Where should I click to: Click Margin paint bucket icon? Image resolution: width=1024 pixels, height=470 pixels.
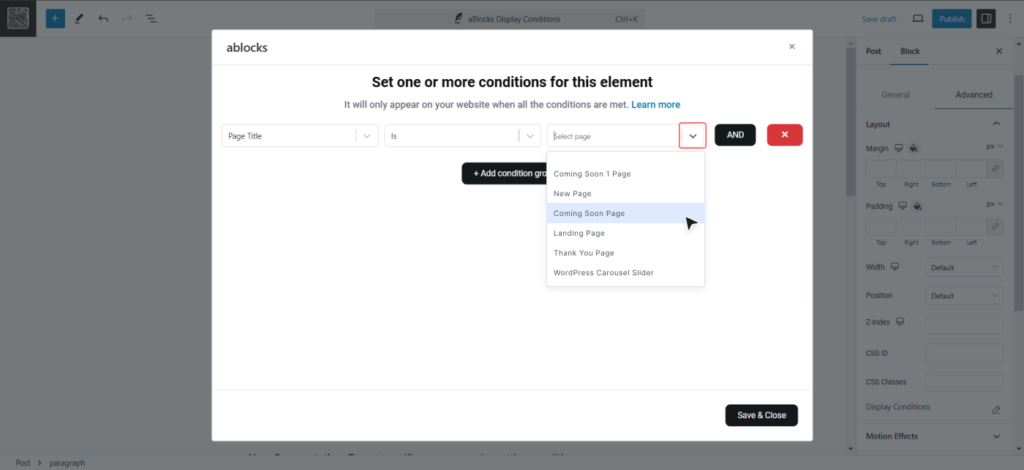tap(913, 148)
